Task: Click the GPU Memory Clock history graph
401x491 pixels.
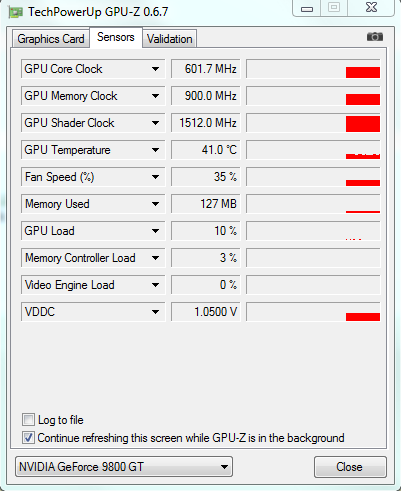Action: click(x=313, y=96)
